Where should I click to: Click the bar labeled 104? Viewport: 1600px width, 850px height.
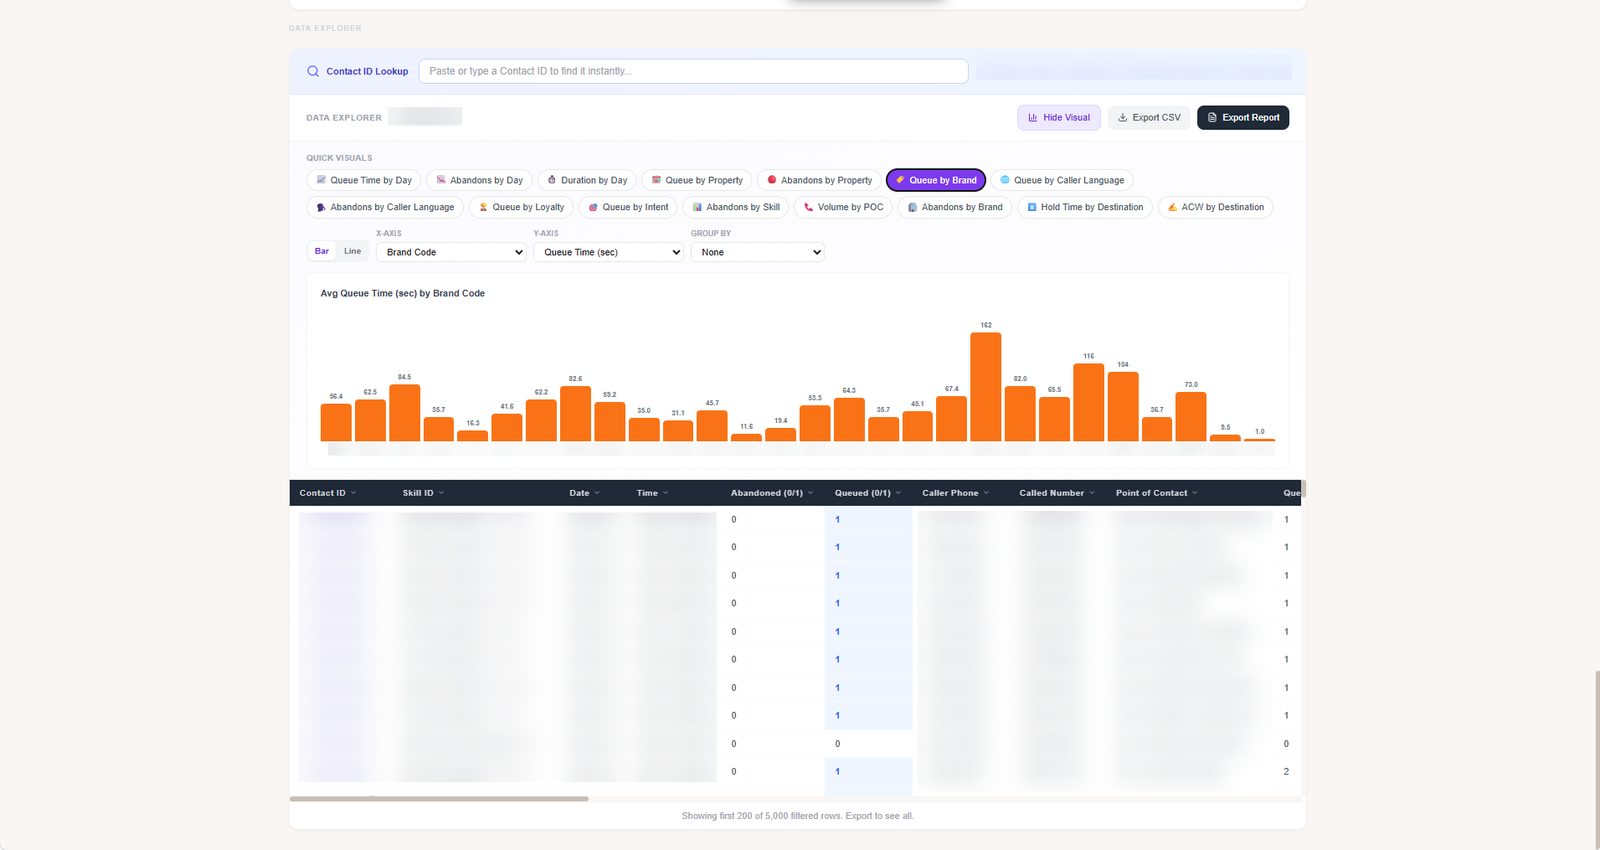point(1122,406)
